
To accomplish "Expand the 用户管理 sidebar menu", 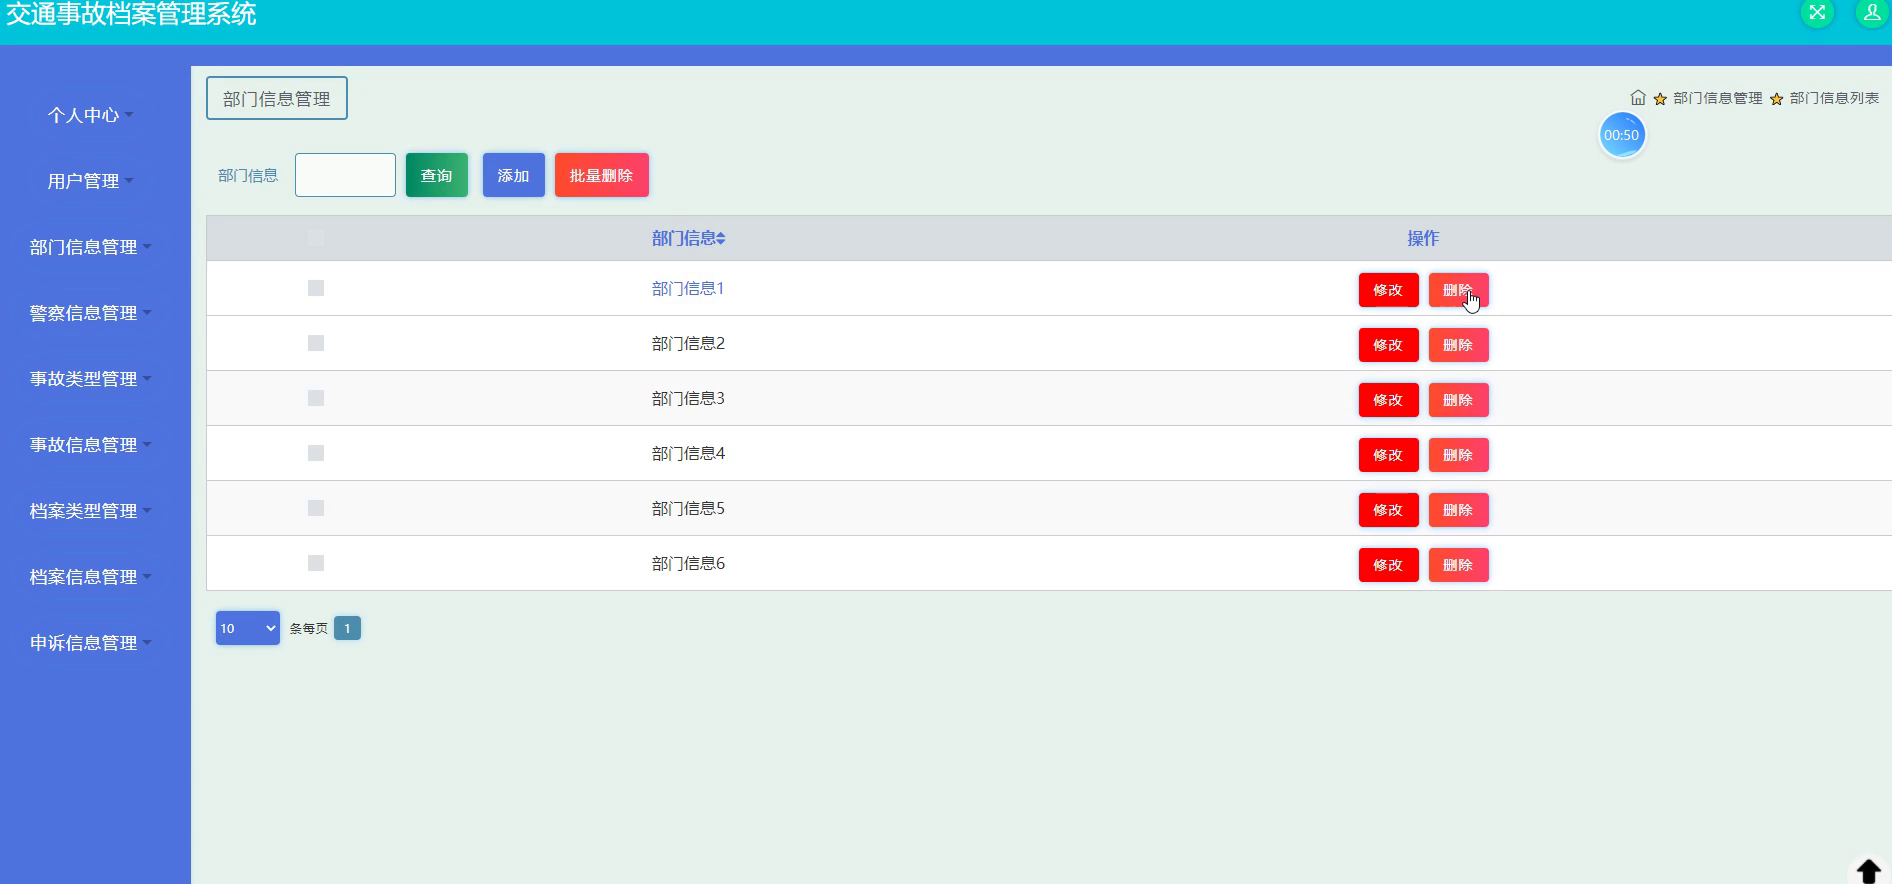I will coord(90,181).
